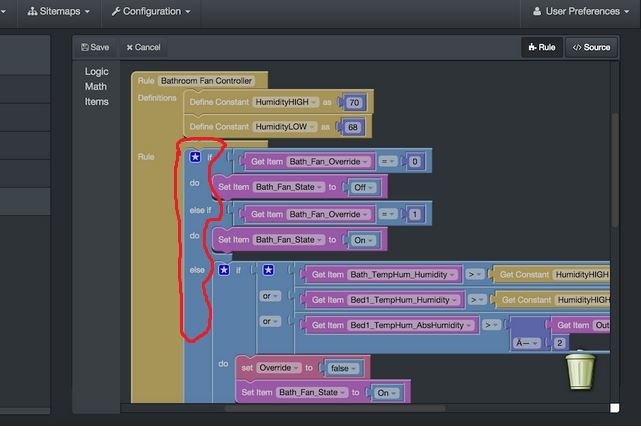Click the vertical workspace scrollbar
This screenshot has height=438, width=641.
[x=615, y=171]
